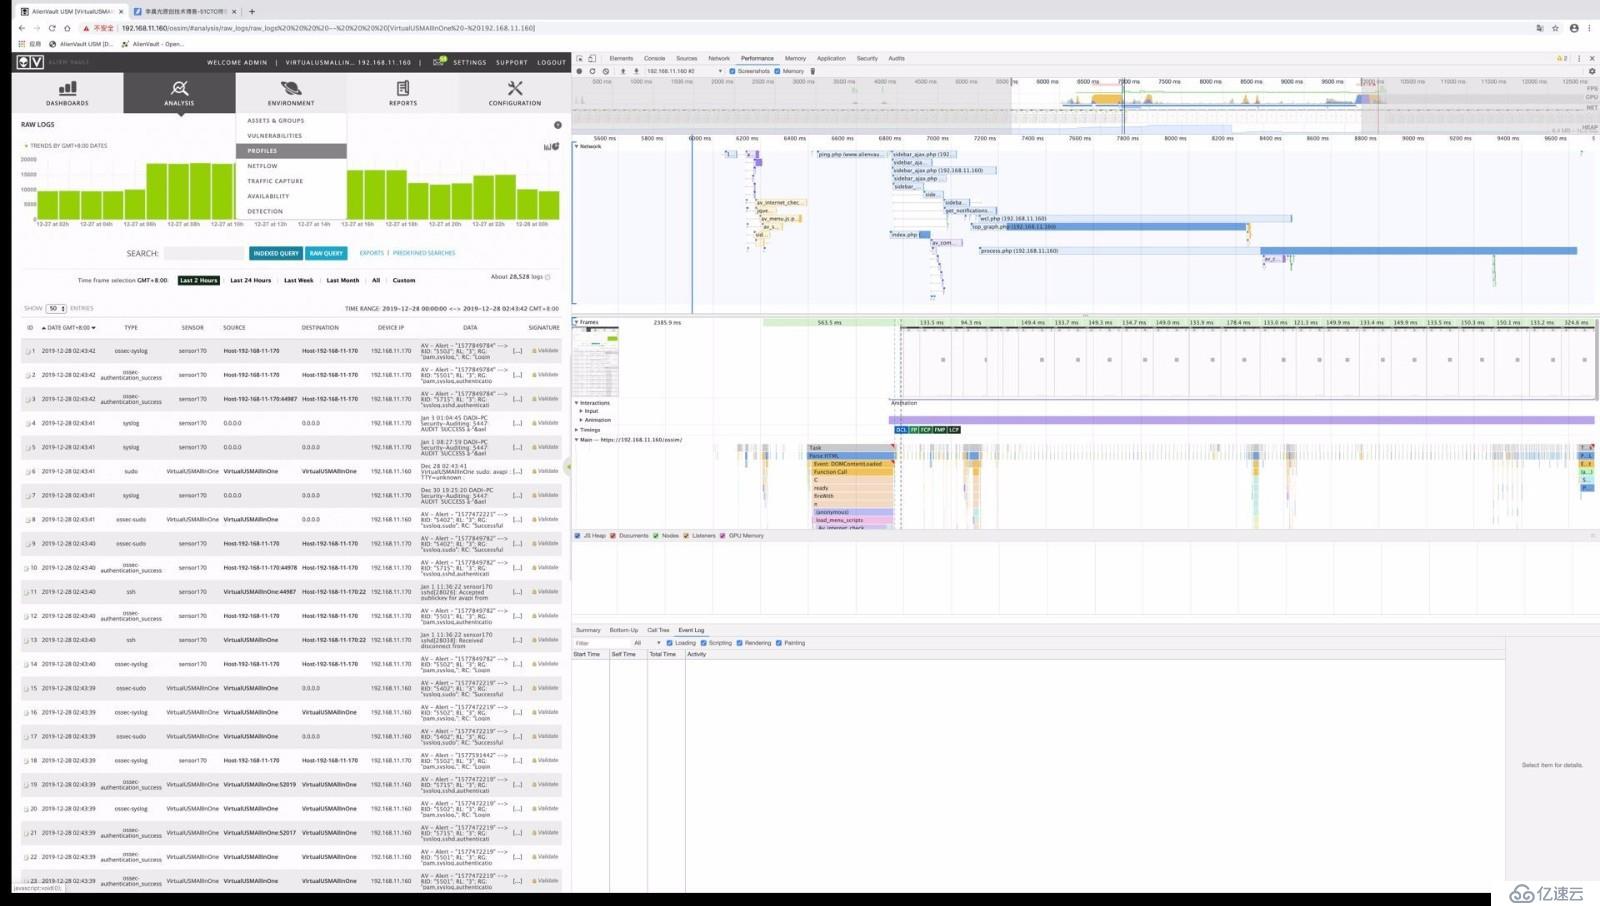Click inside the raw logs search field

point(204,253)
